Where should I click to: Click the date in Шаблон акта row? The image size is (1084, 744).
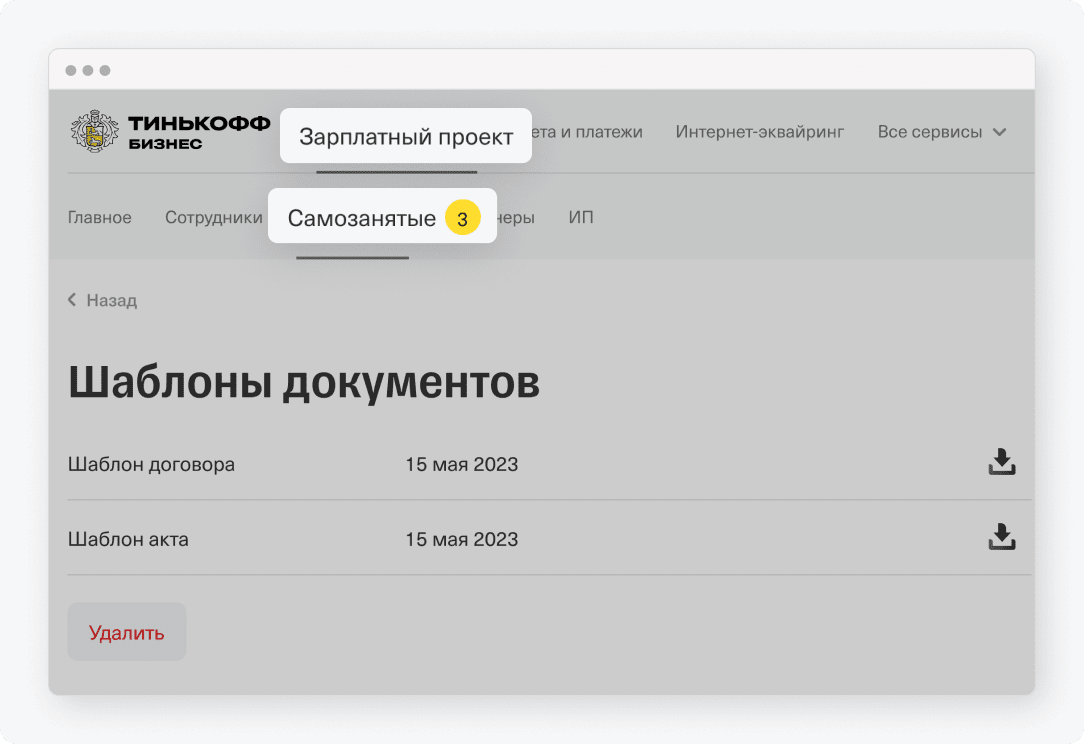tap(461, 539)
